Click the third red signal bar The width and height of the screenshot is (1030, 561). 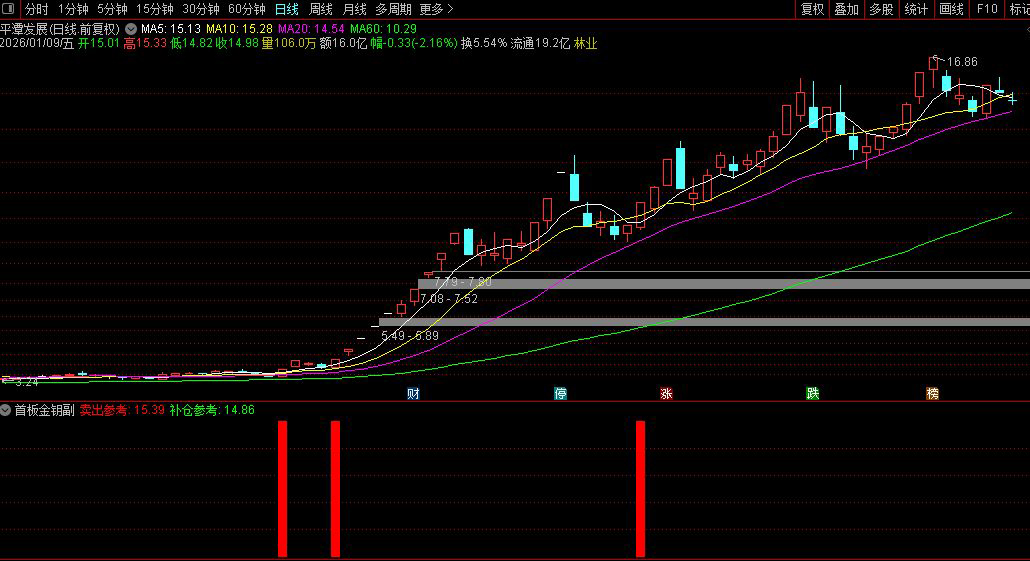[x=640, y=489]
